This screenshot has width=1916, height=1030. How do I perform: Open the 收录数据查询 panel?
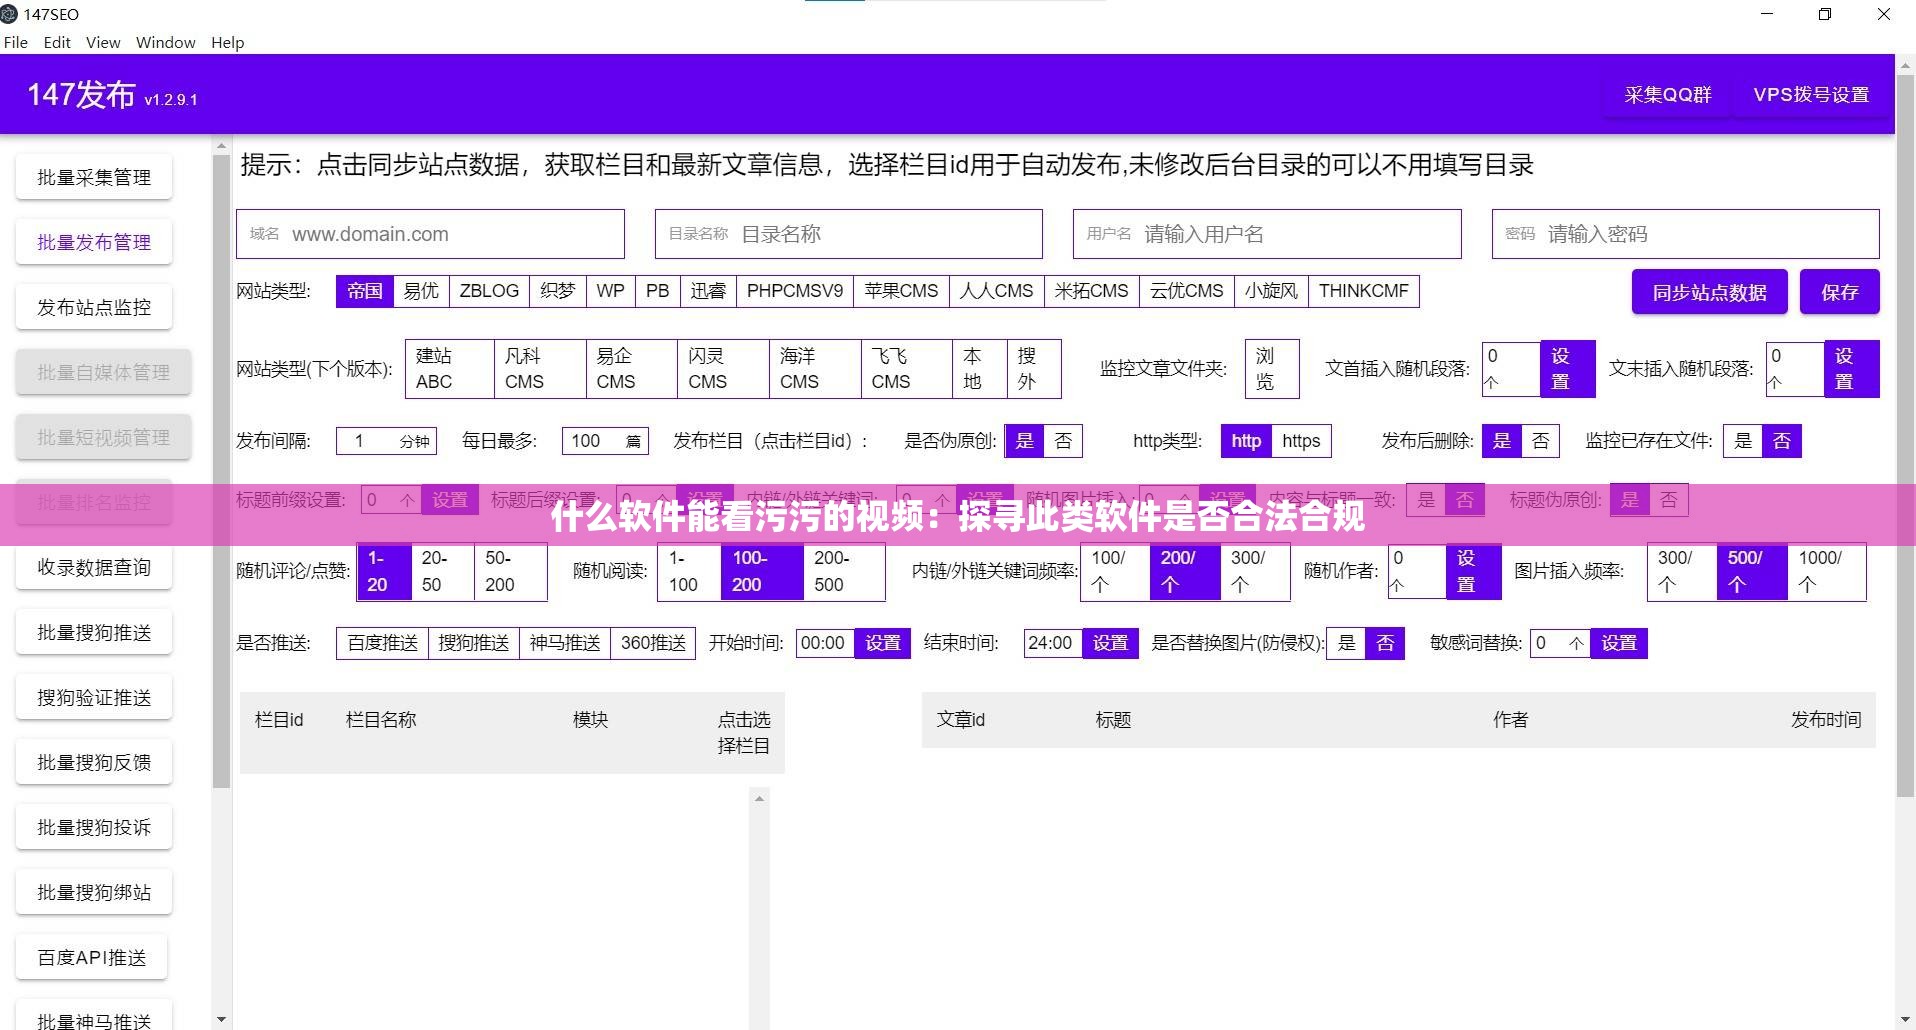pos(93,567)
